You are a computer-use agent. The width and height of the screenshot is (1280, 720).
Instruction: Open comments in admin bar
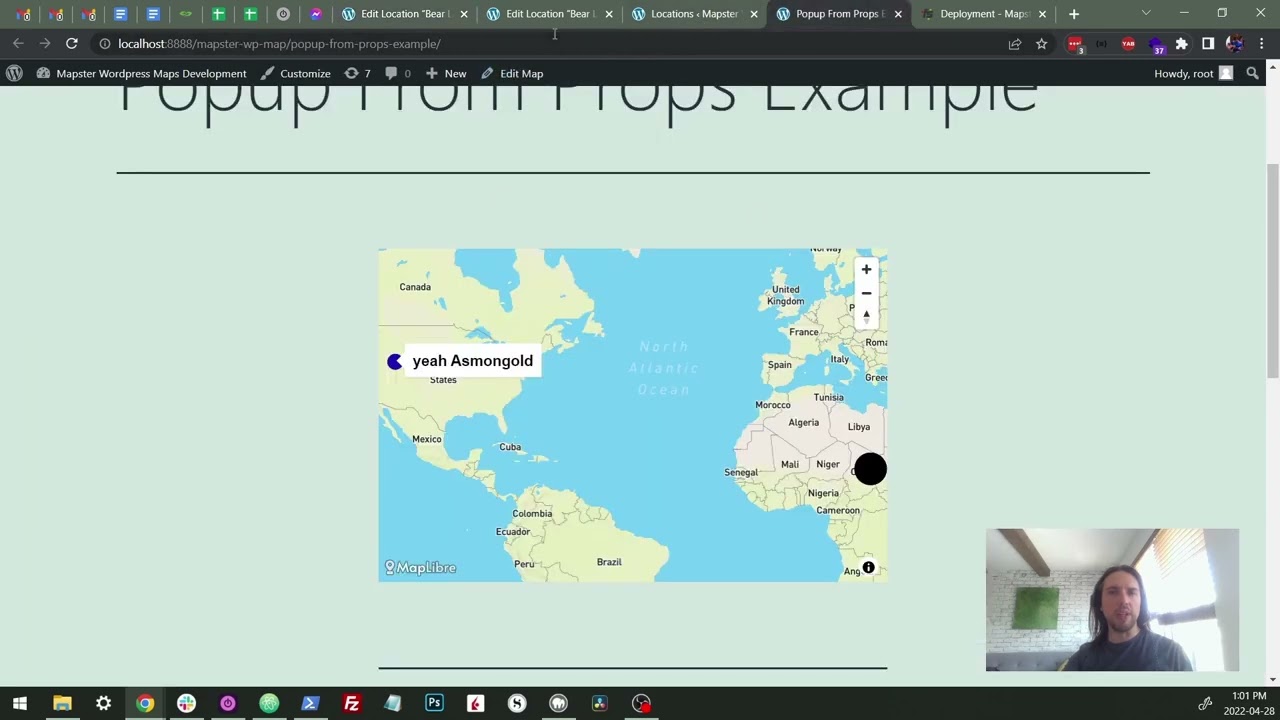point(398,73)
